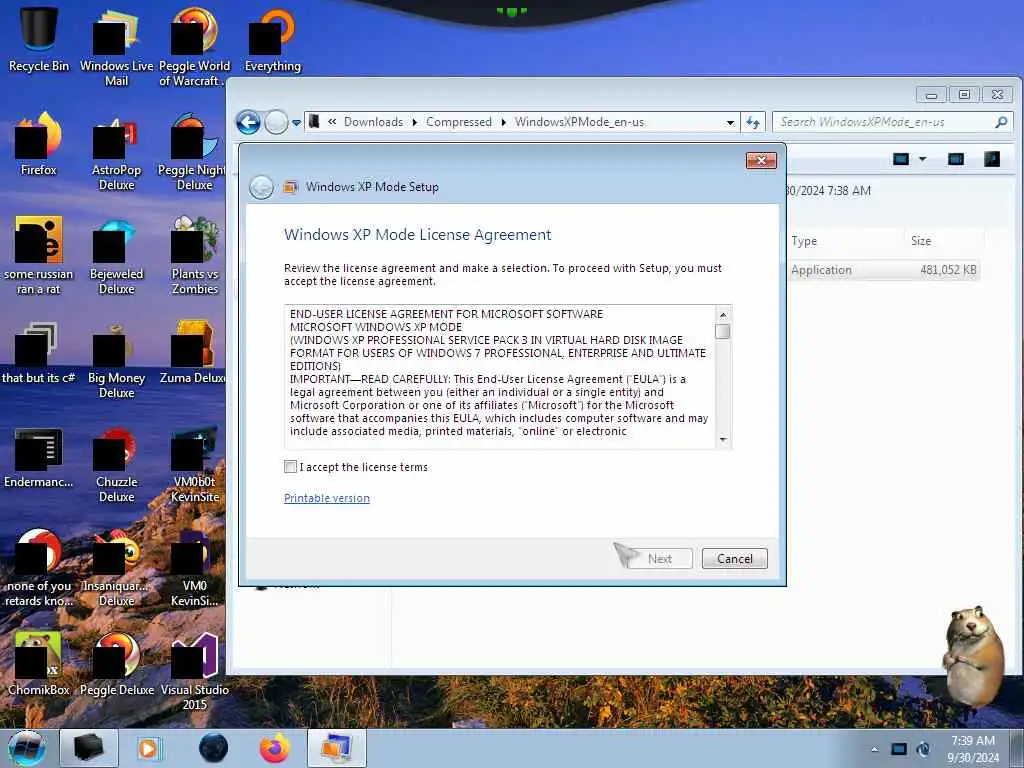Open the 'none of you' desktop icon
This screenshot has height=768, width=1024.
39,568
